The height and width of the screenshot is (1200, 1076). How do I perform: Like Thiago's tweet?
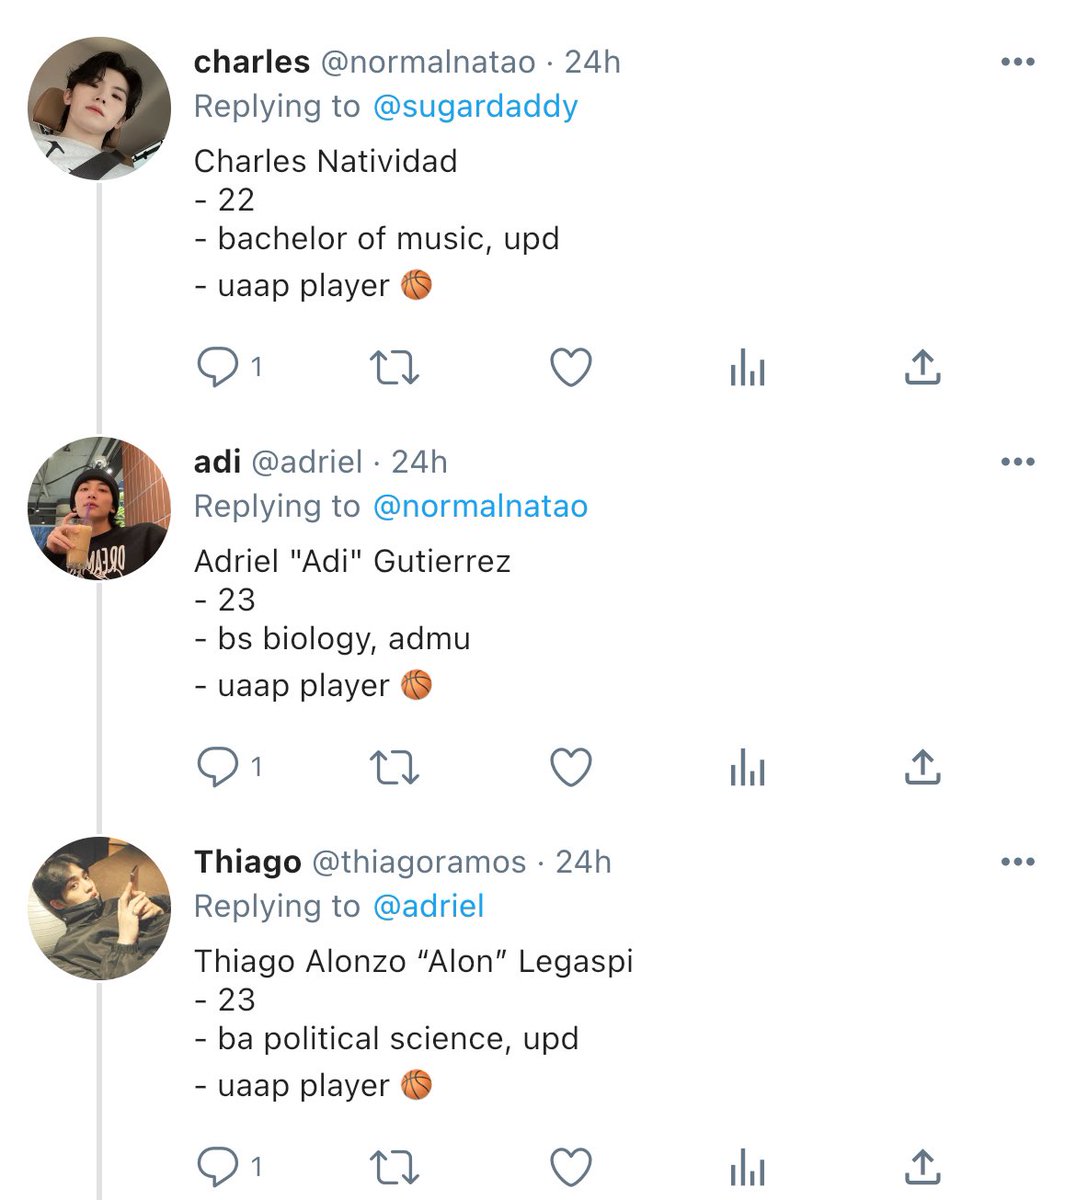(572, 1167)
